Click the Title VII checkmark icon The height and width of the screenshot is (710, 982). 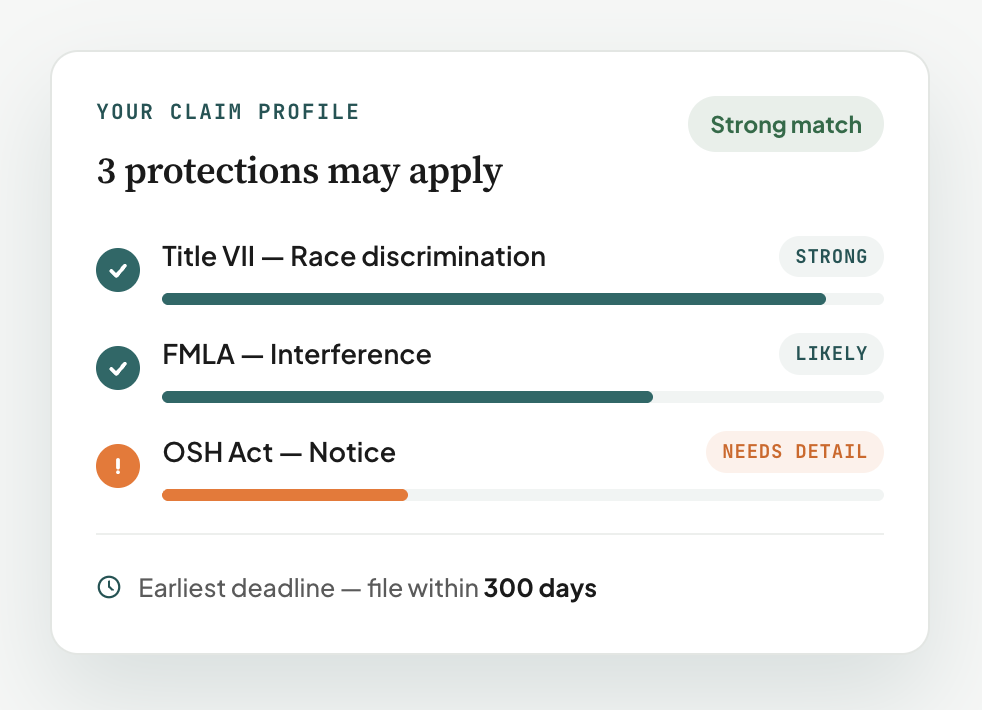tap(118, 270)
